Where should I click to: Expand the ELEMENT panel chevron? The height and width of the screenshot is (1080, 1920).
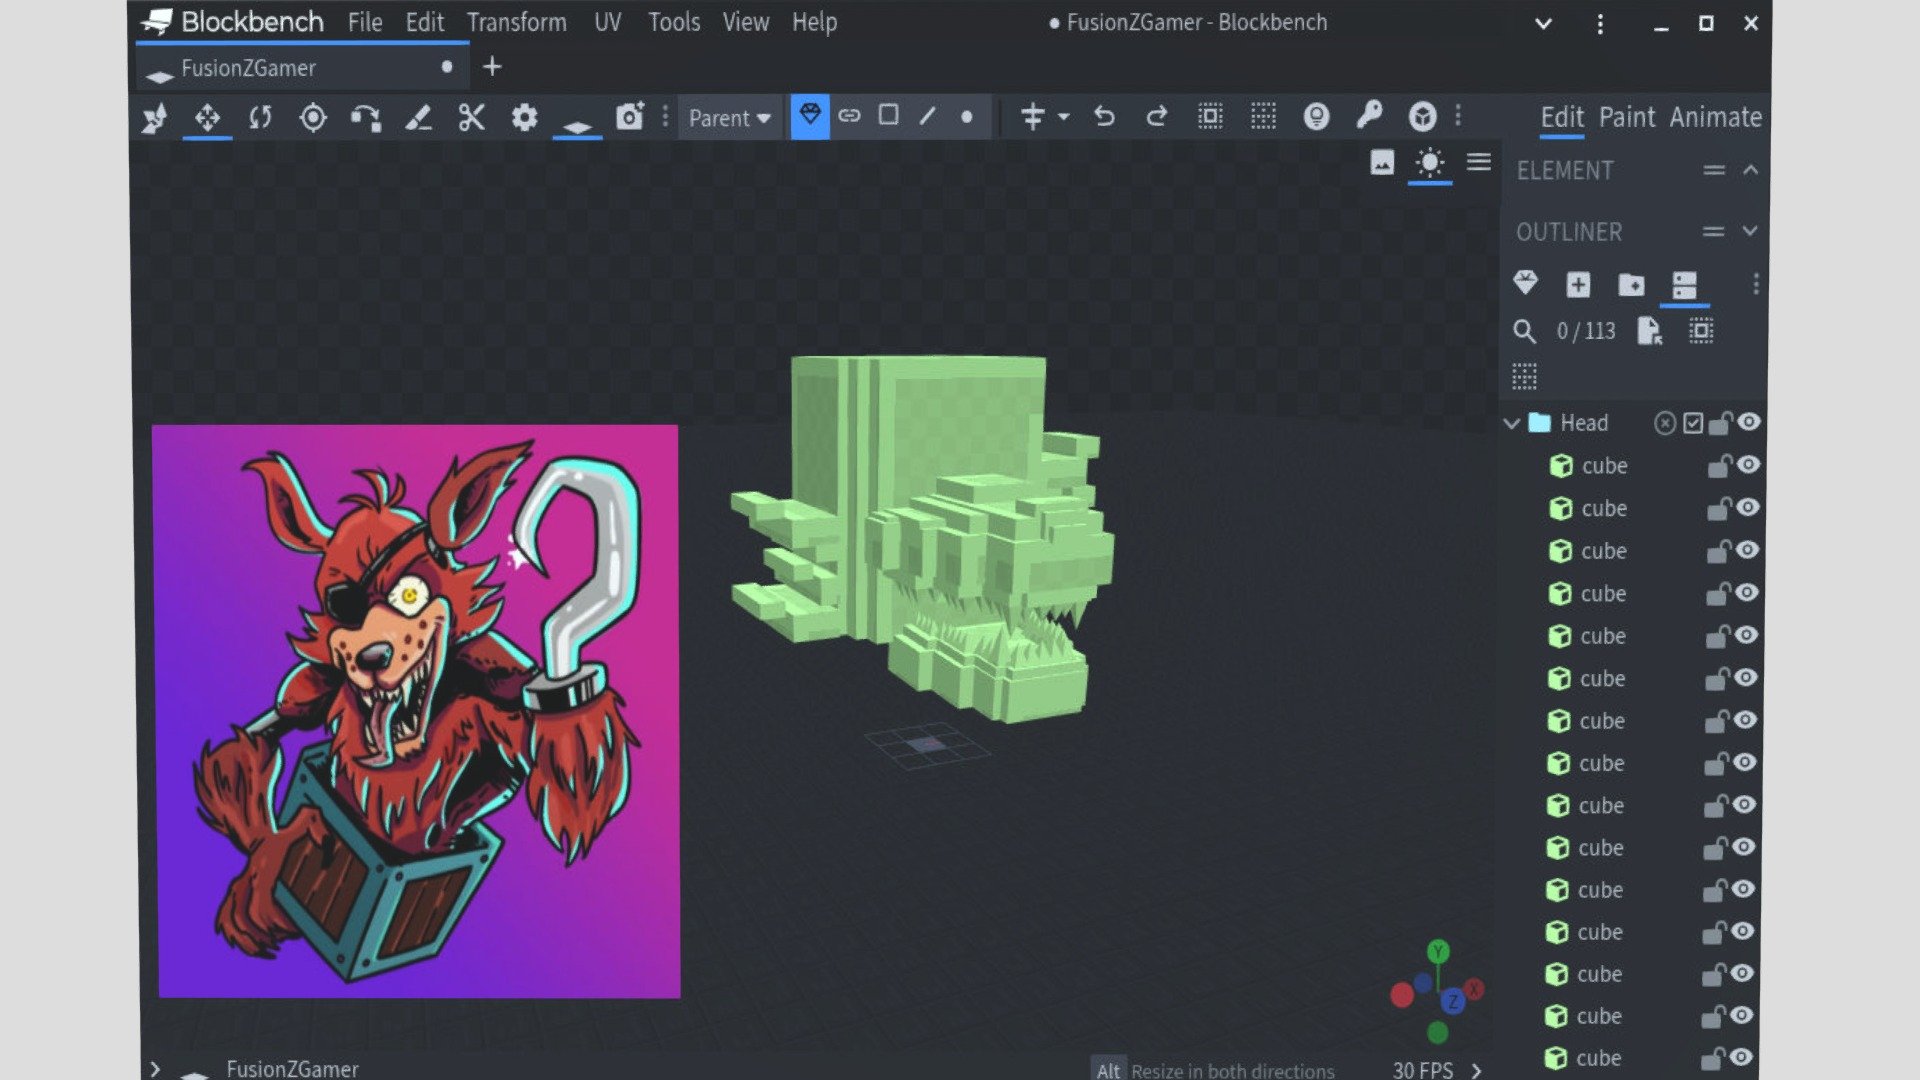[x=1750, y=171]
